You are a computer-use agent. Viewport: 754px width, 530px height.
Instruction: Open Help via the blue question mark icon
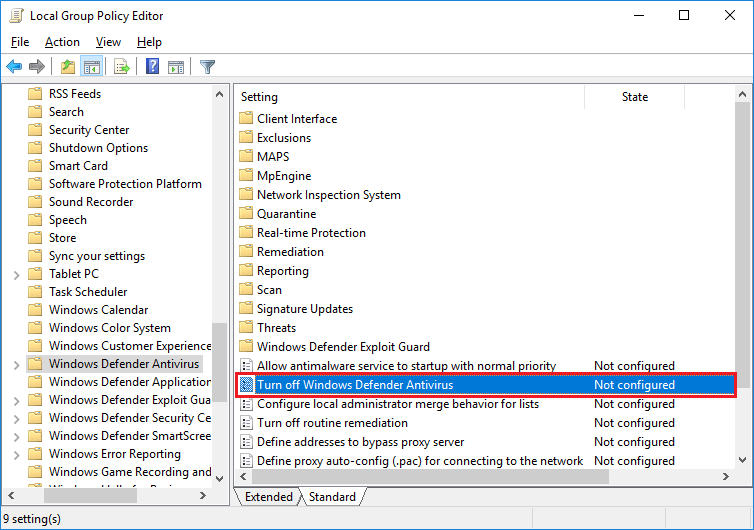point(152,66)
